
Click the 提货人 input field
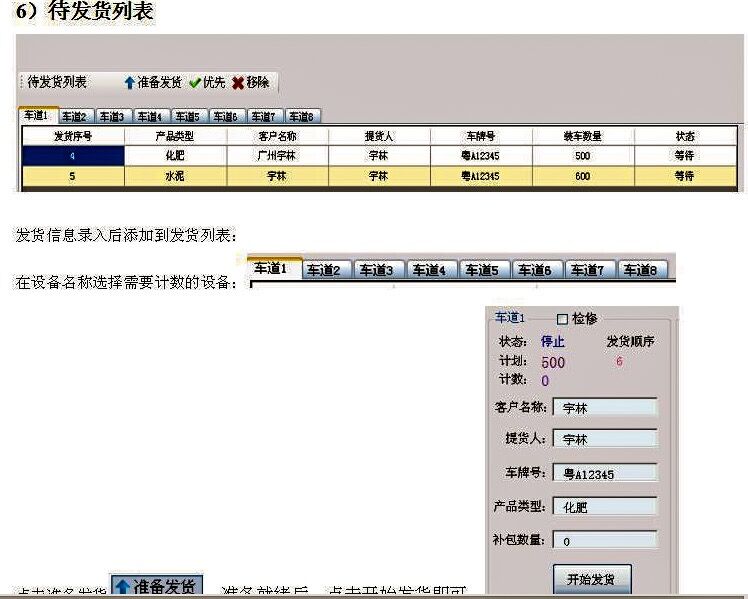click(x=604, y=439)
